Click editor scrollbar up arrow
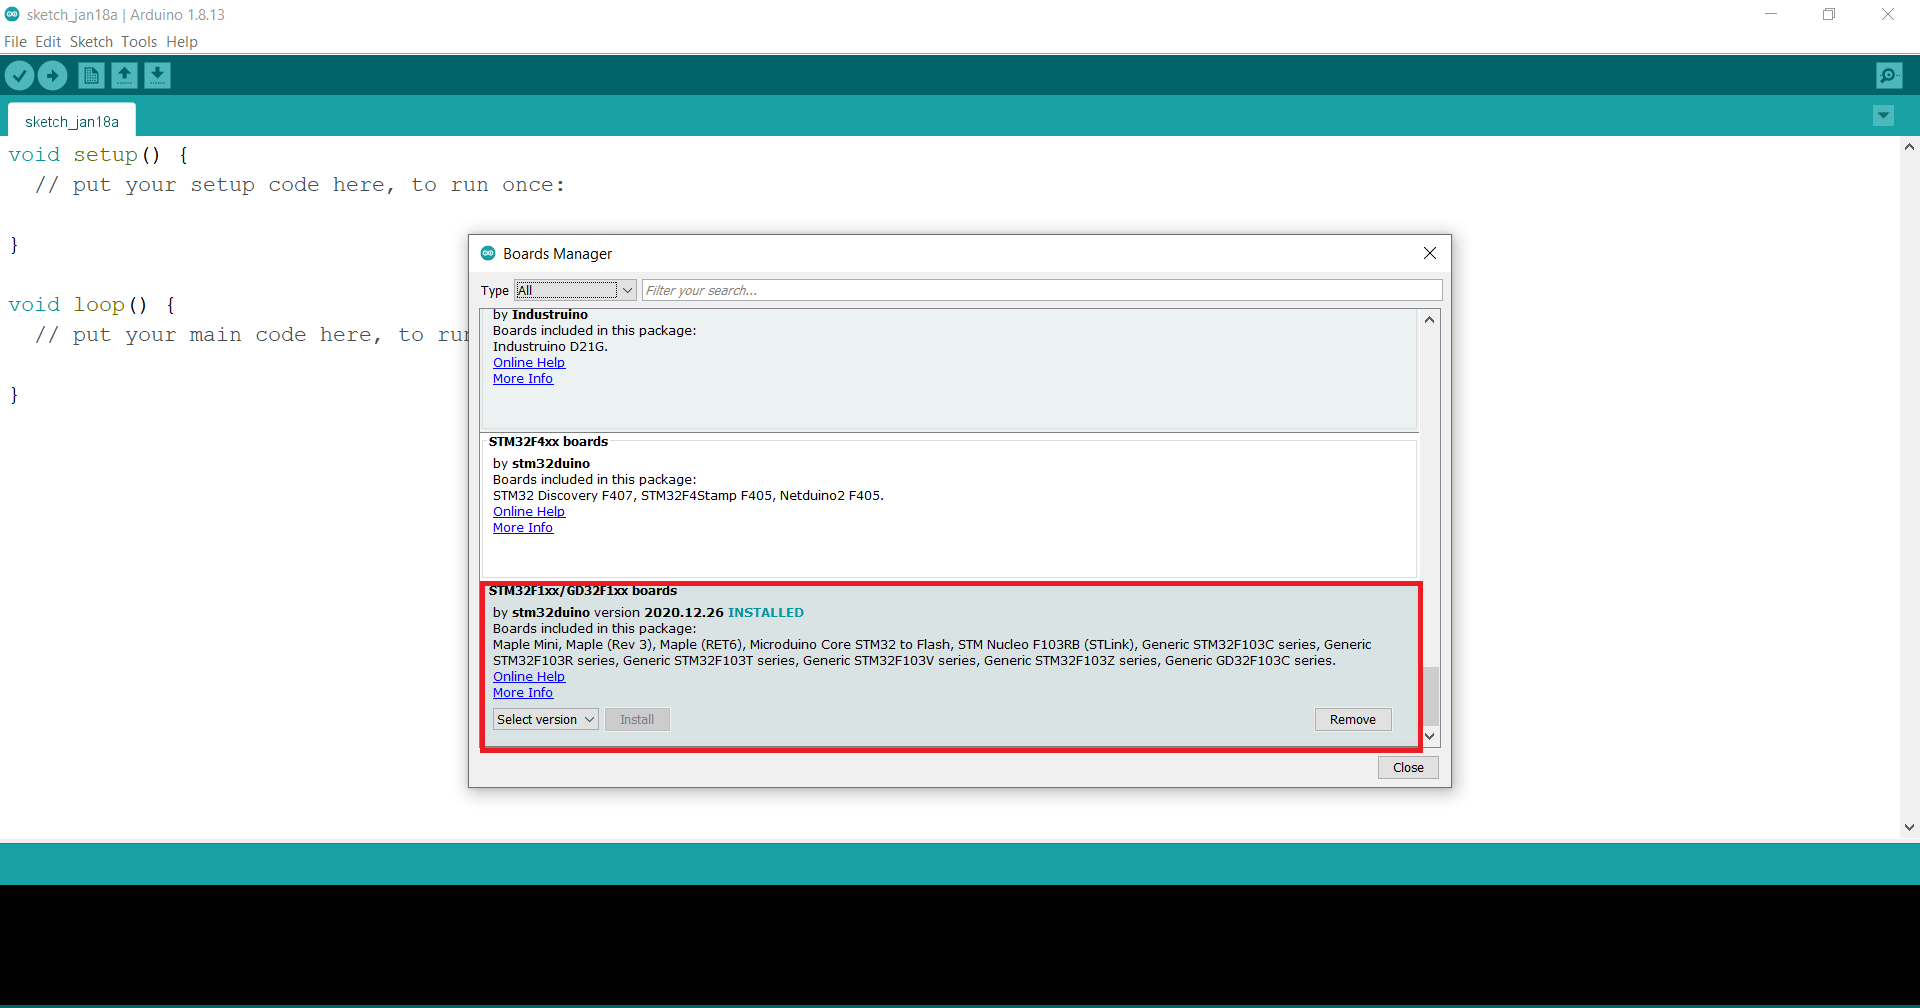The image size is (1920, 1008). 1909,147
